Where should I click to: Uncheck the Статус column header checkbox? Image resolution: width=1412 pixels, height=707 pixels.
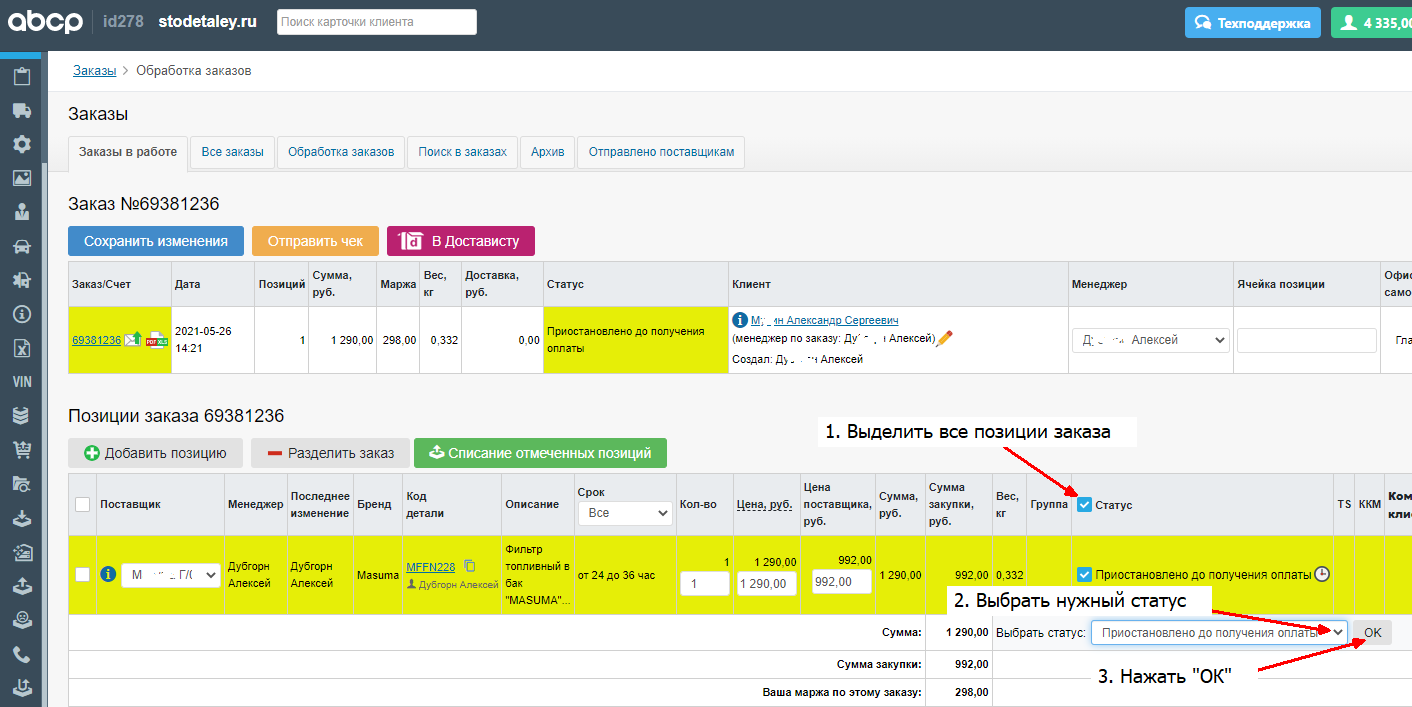1084,505
